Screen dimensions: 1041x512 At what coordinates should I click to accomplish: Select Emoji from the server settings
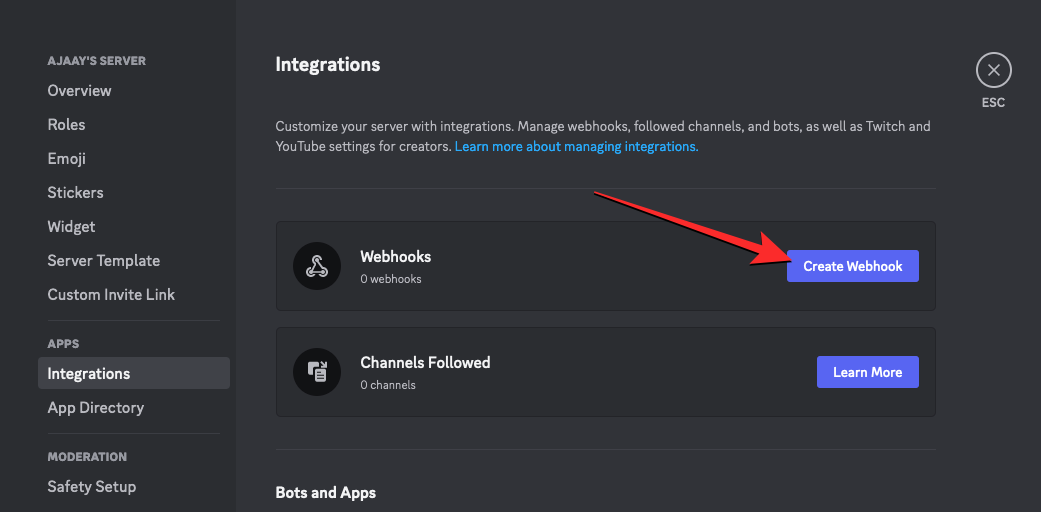[x=66, y=158]
